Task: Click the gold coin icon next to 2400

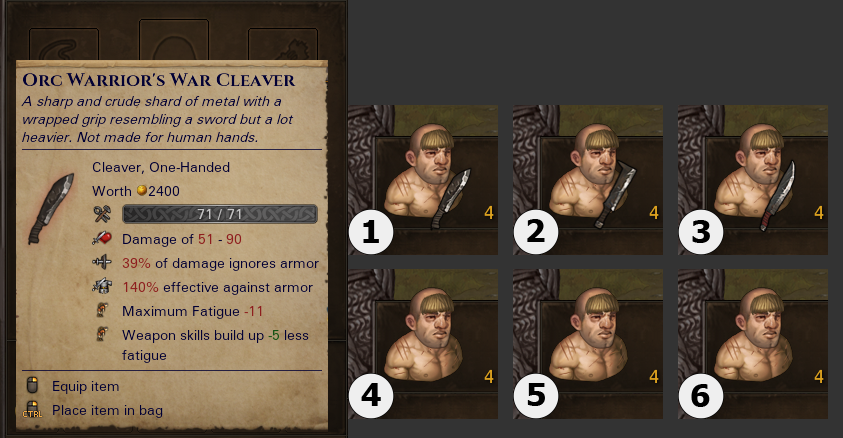Action: coord(142,190)
